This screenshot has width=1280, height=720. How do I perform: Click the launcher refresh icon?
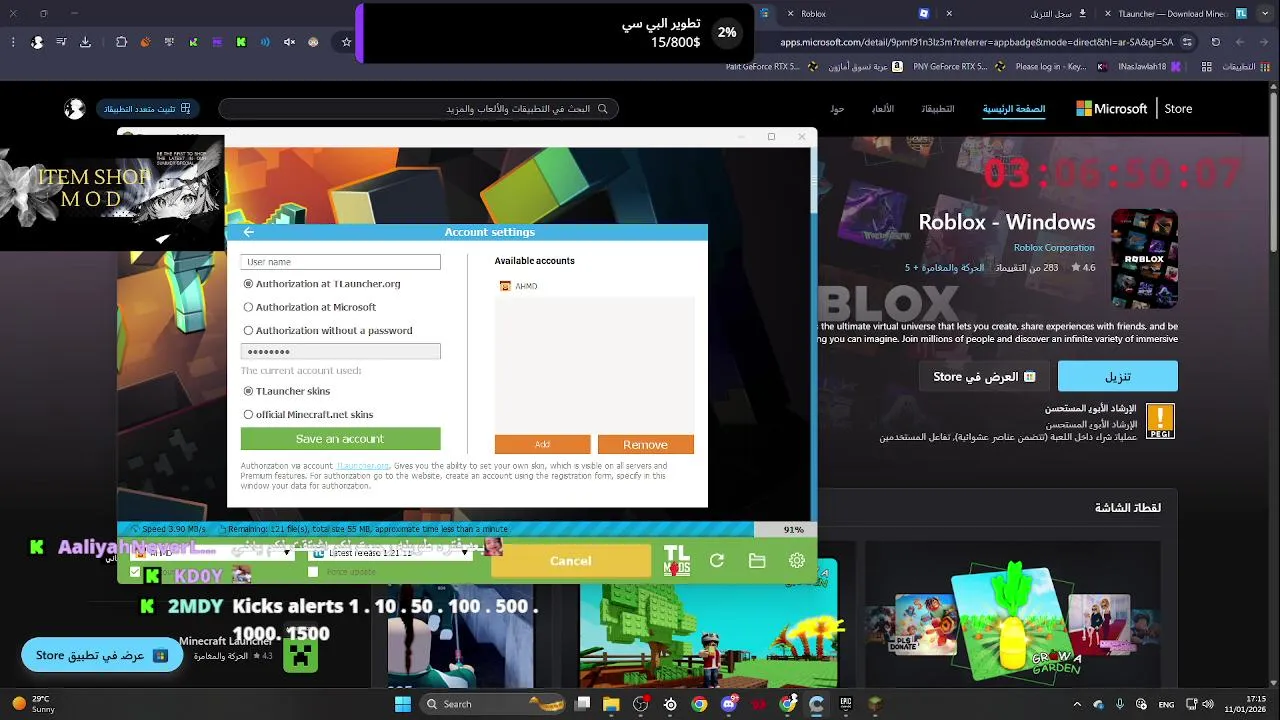click(717, 561)
